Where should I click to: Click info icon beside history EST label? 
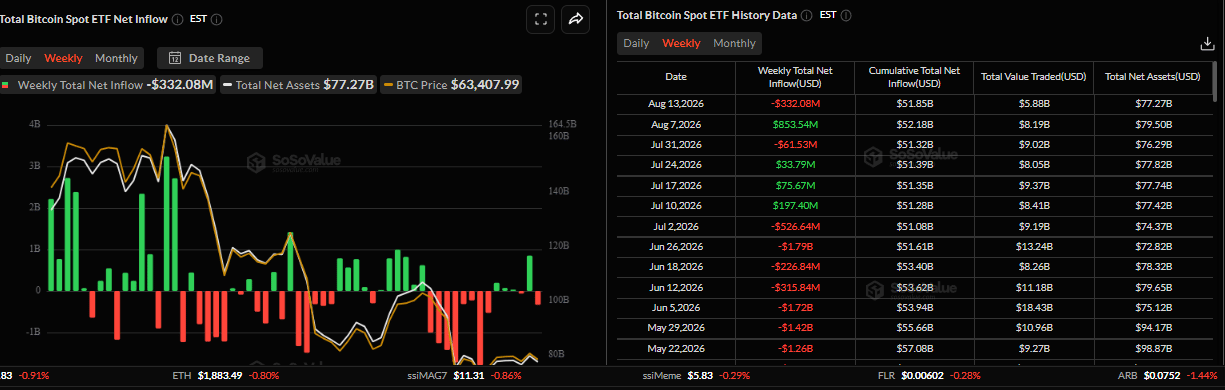pyautogui.click(x=847, y=16)
